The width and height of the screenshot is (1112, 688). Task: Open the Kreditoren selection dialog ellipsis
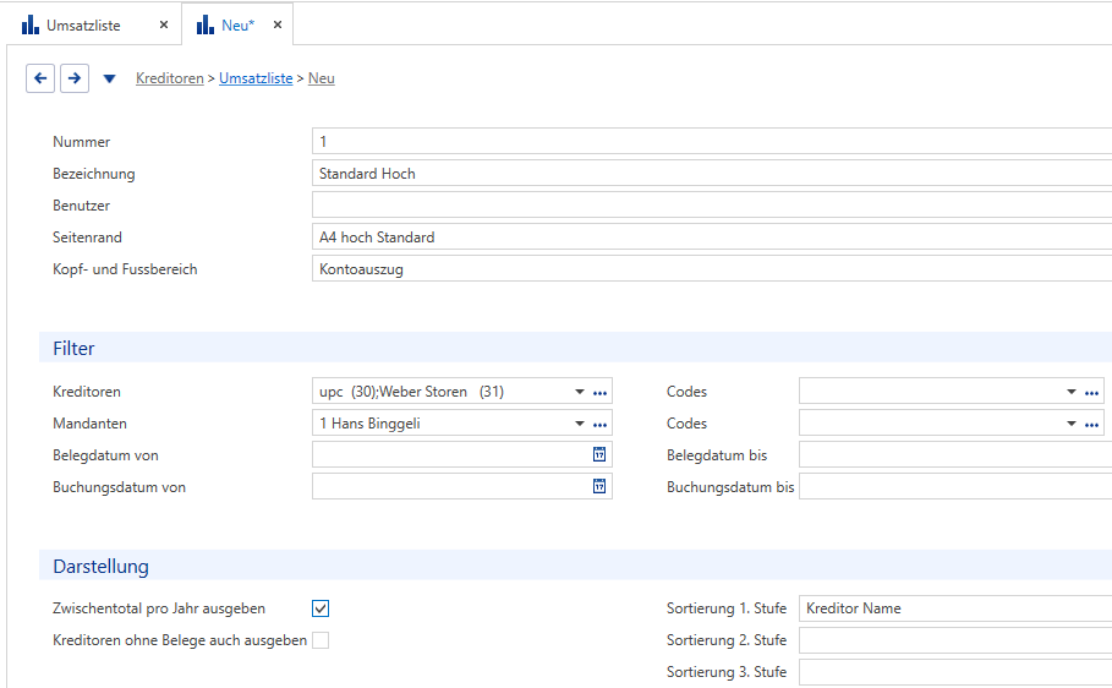[x=600, y=392]
